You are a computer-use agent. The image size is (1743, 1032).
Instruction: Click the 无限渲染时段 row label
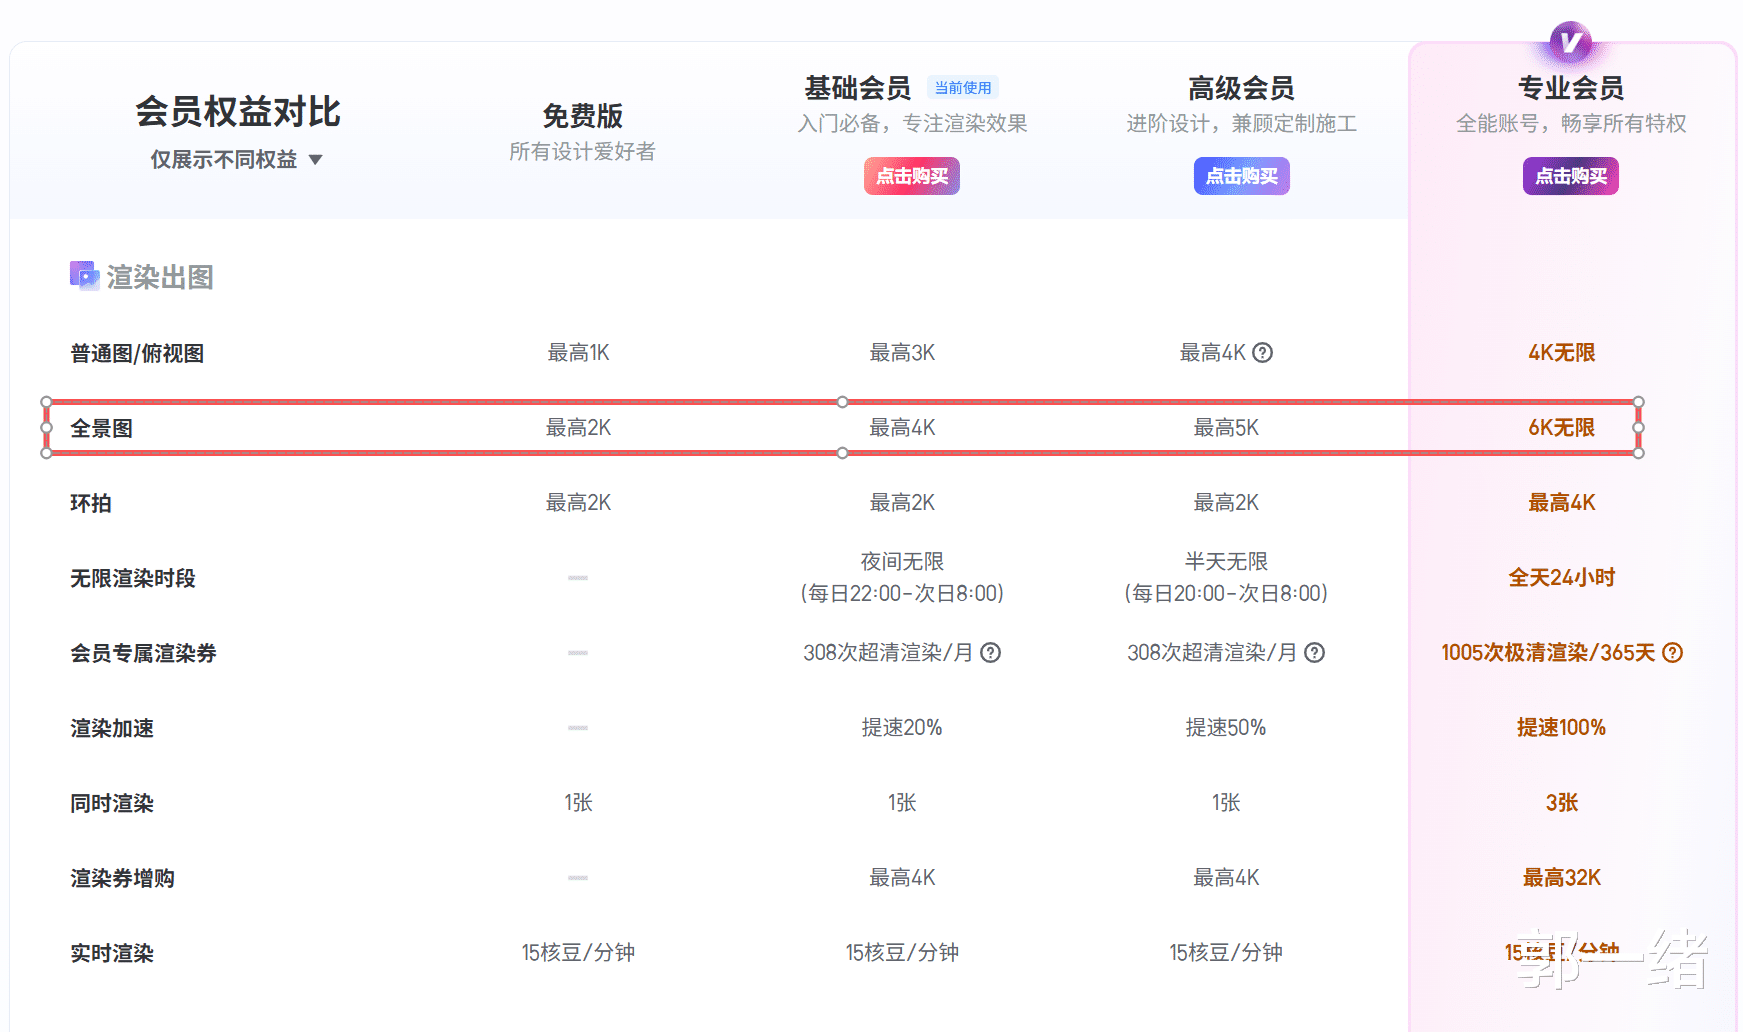[x=132, y=578]
